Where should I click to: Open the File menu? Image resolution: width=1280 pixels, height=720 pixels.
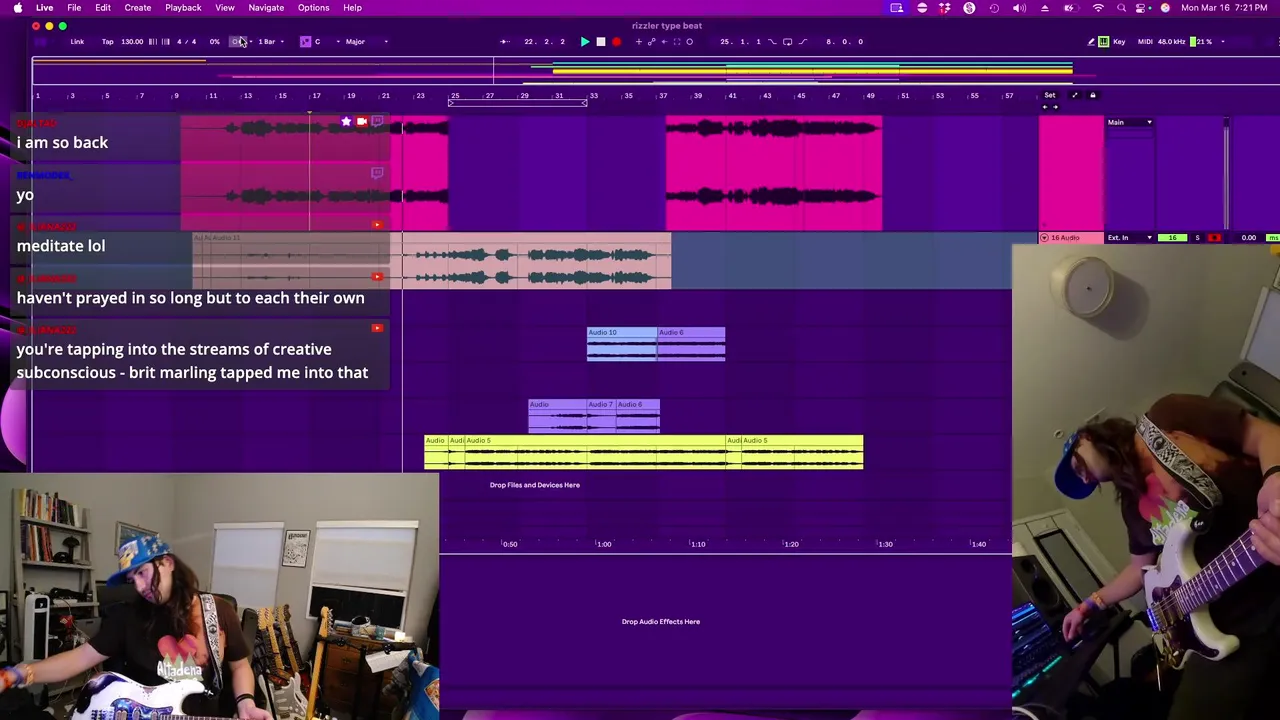tap(74, 8)
